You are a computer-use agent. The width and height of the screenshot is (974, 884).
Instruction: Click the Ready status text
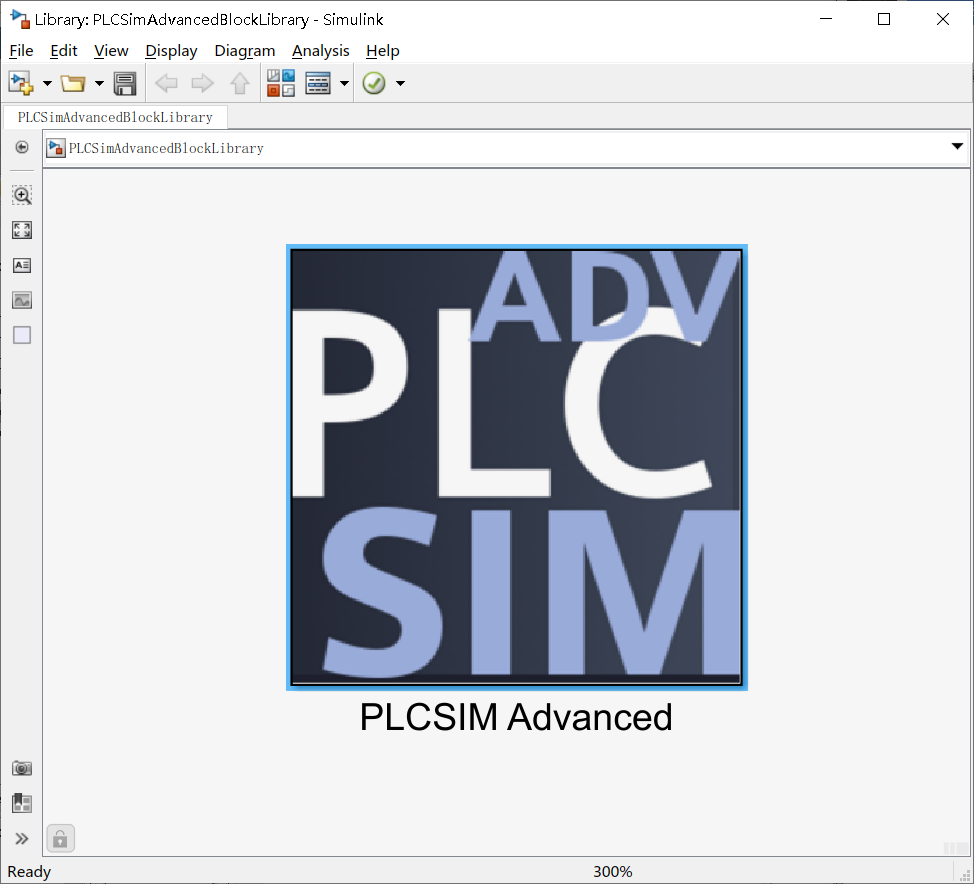click(x=29, y=872)
